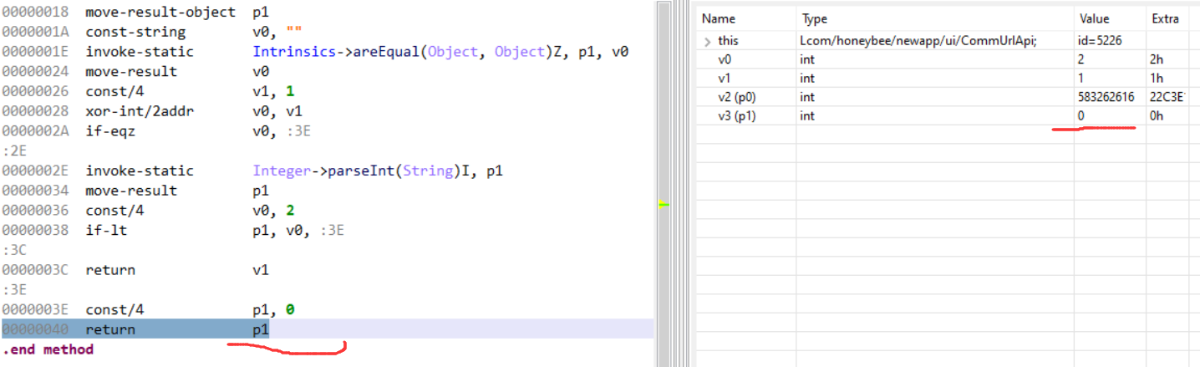
Task: Click address 0000002E
Action: click(35, 171)
